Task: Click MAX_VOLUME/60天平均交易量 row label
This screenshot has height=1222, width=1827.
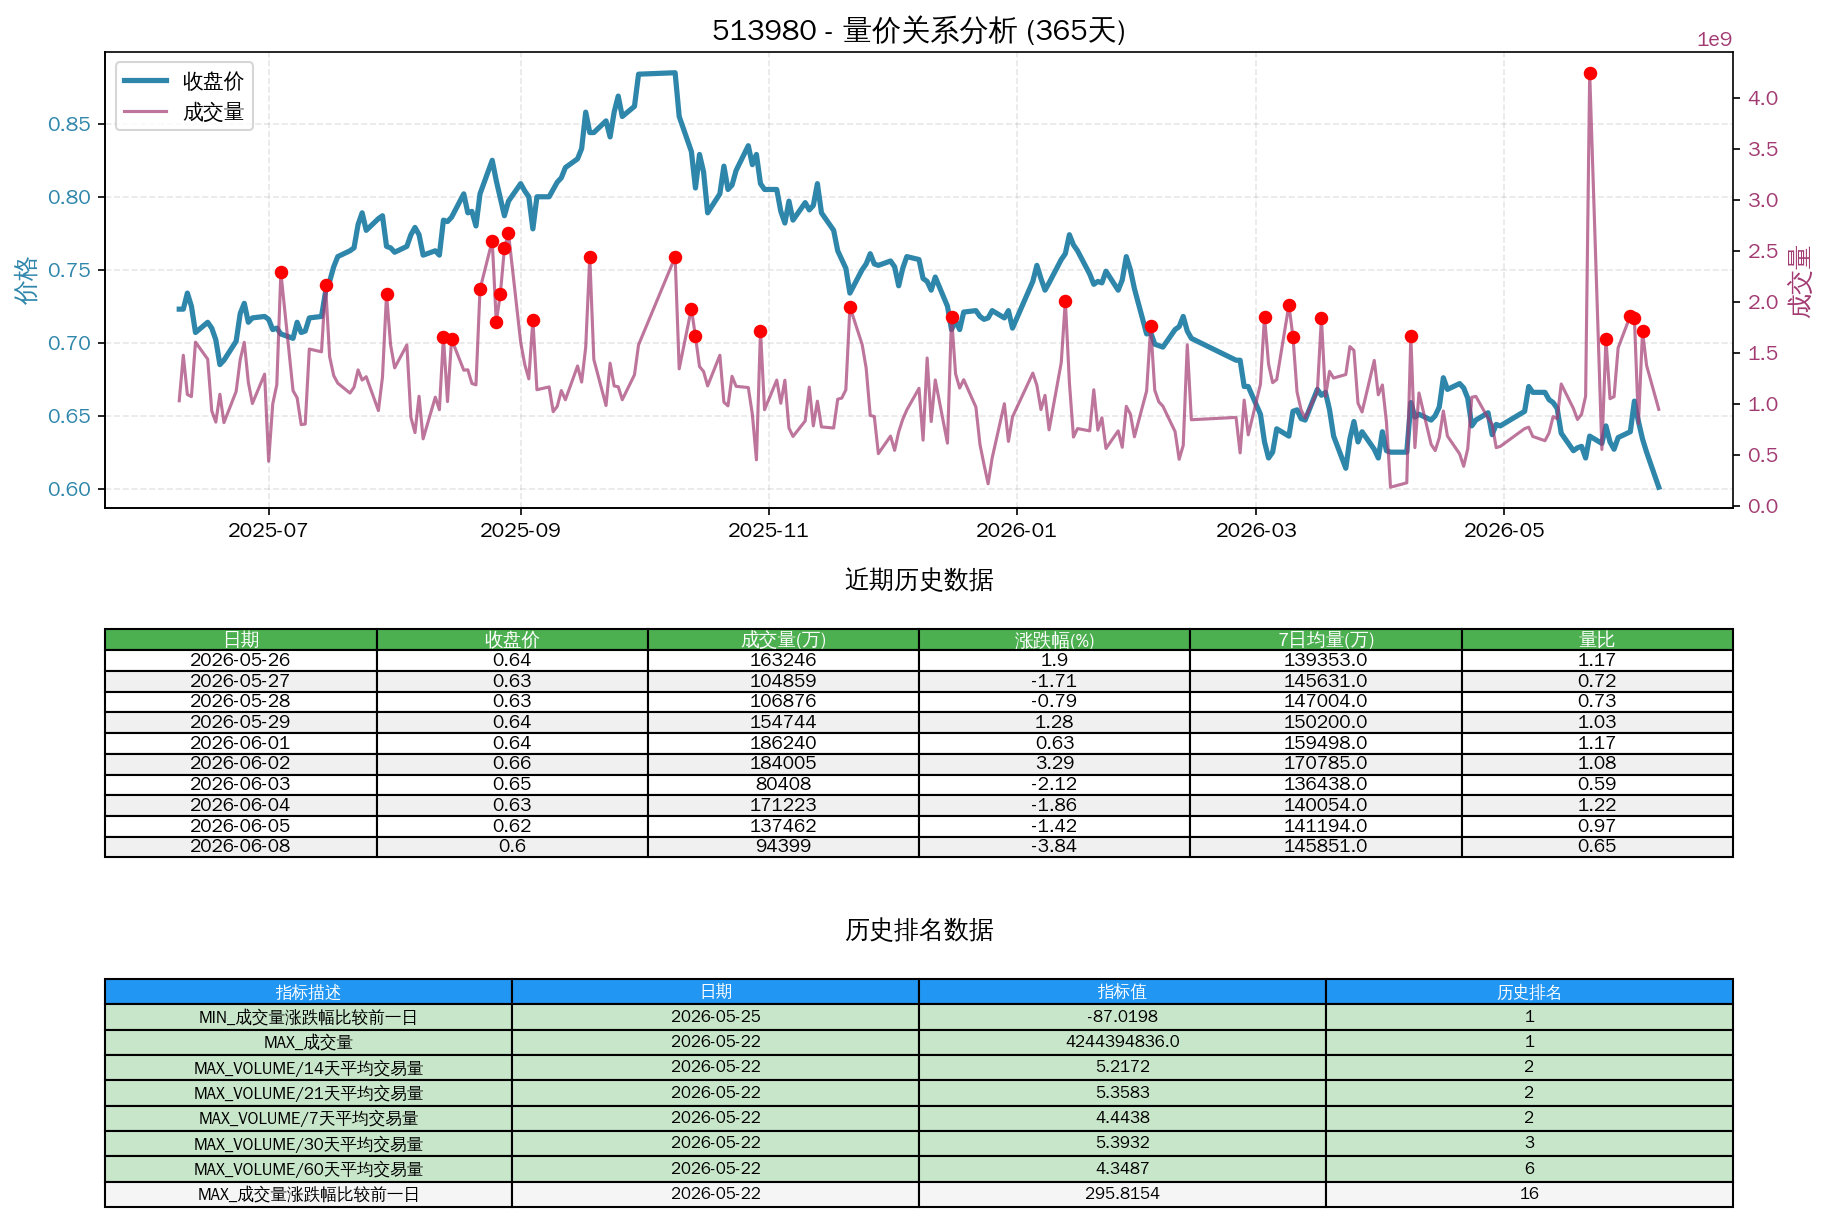Action: tap(308, 1169)
